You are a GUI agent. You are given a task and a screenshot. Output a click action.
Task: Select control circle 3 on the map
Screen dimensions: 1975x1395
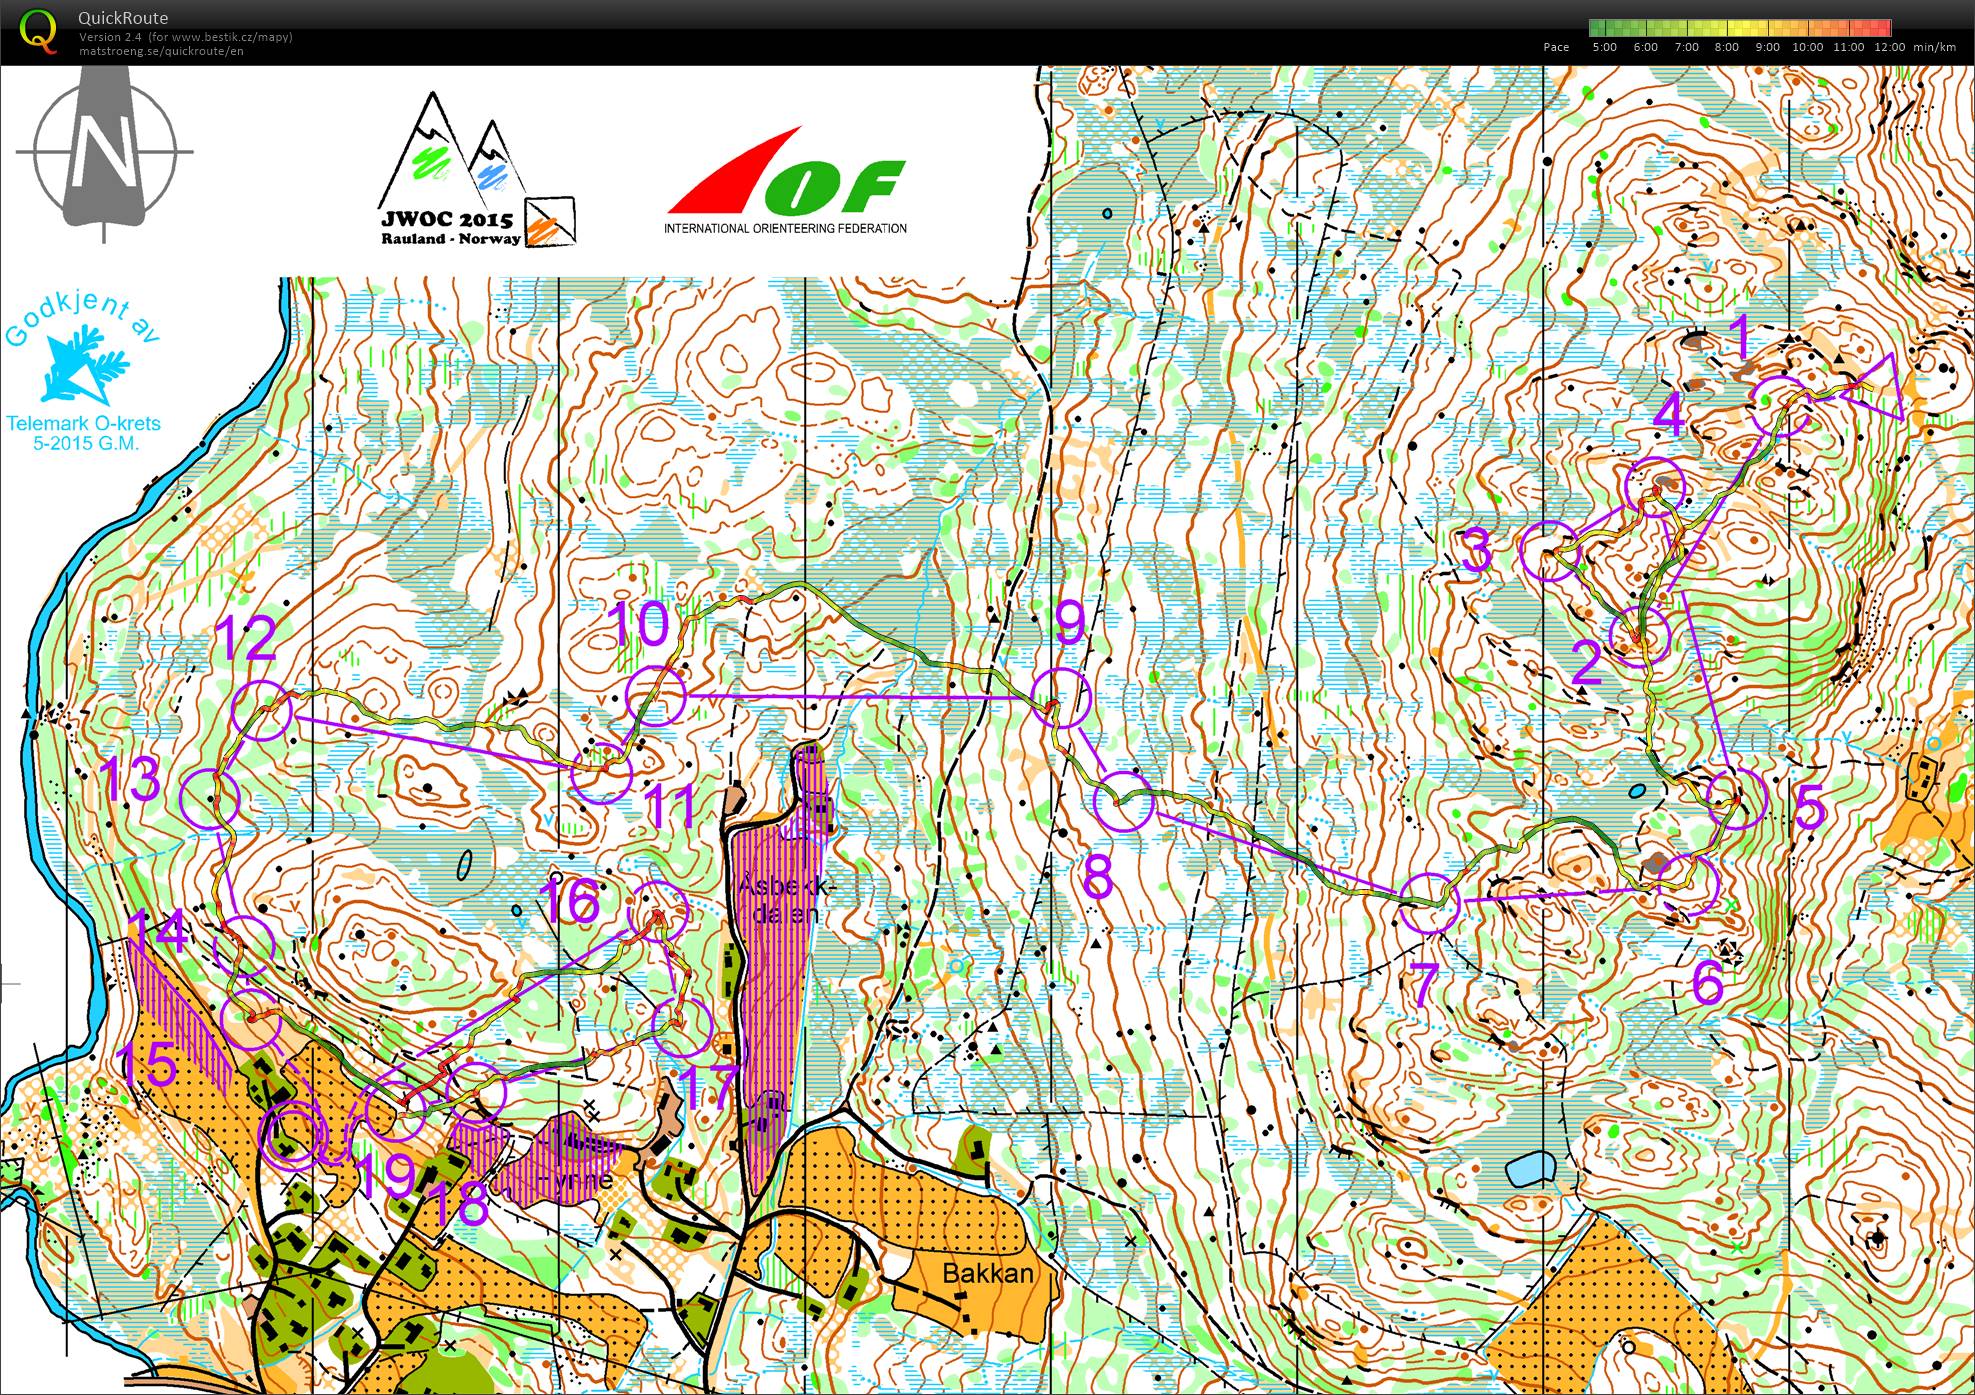[x=1549, y=551]
